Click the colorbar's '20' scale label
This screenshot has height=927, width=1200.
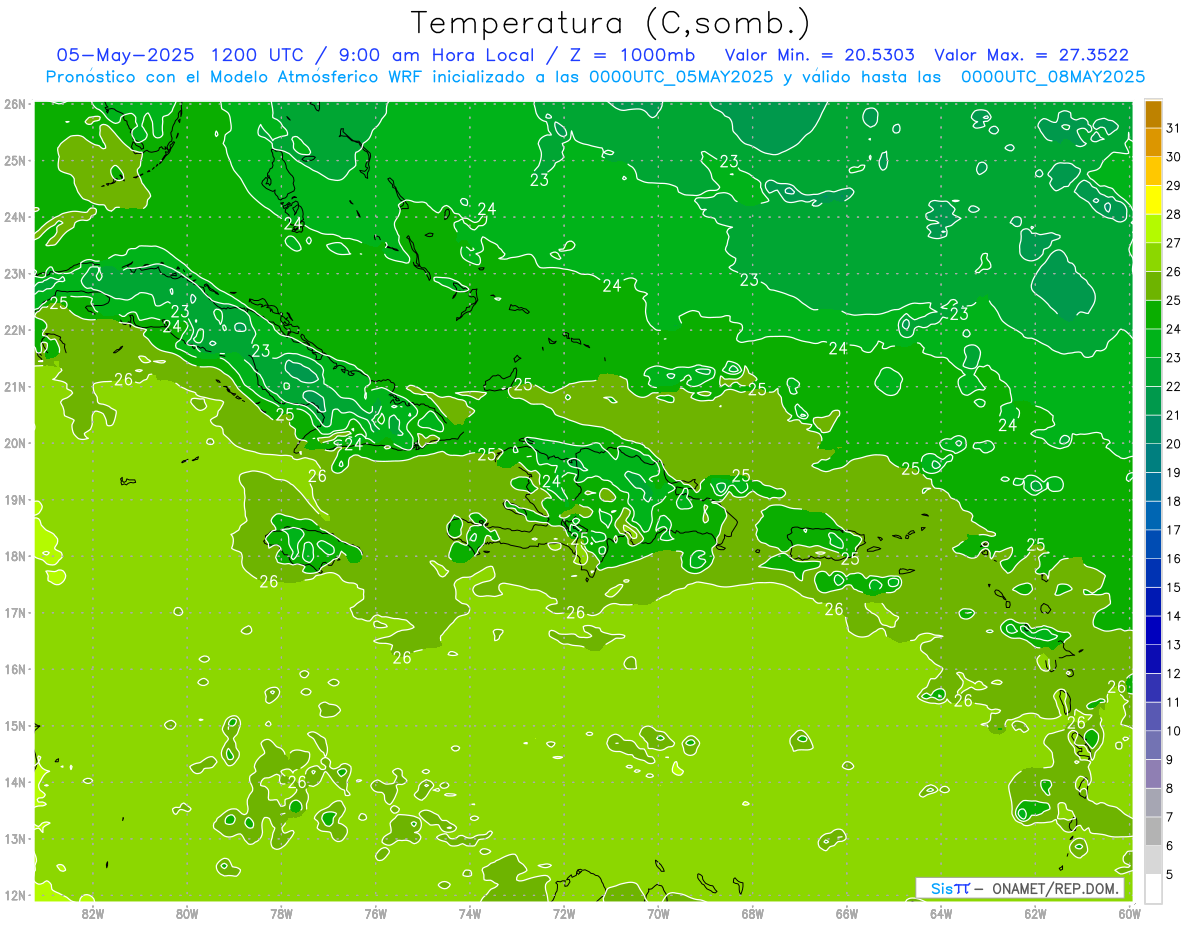[1174, 444]
